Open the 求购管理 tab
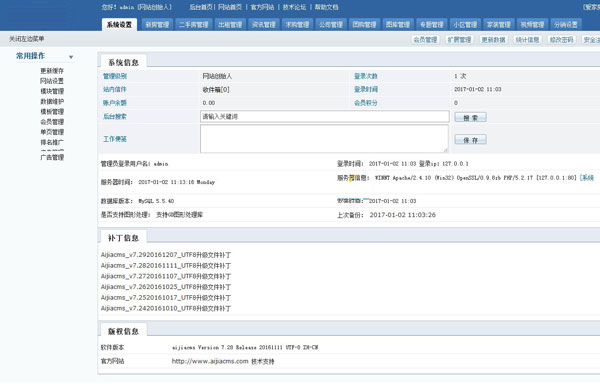This screenshot has height=384, width=600. (297, 24)
